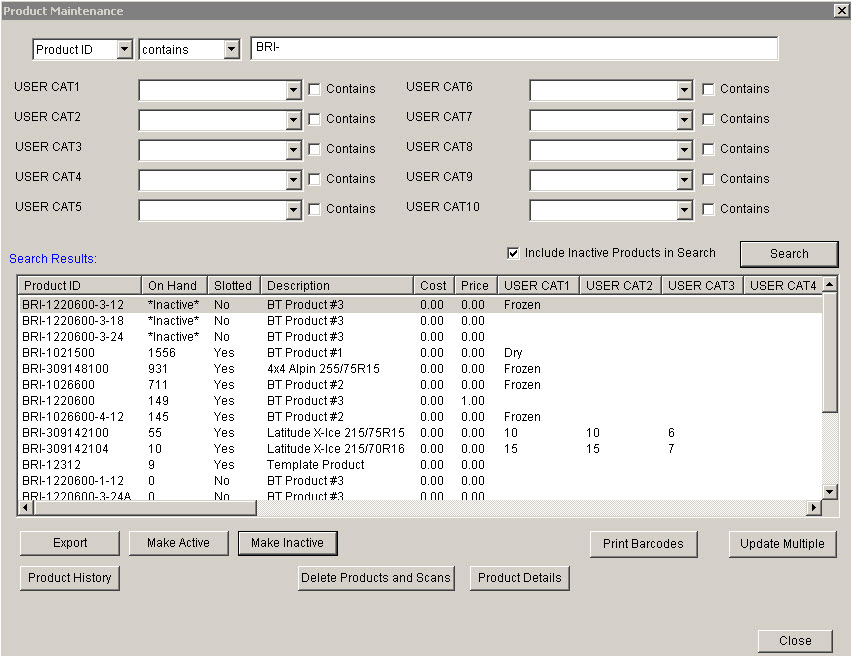Click the USER CAT1 results column header
Screen dimensions: 851x656
click(538, 285)
